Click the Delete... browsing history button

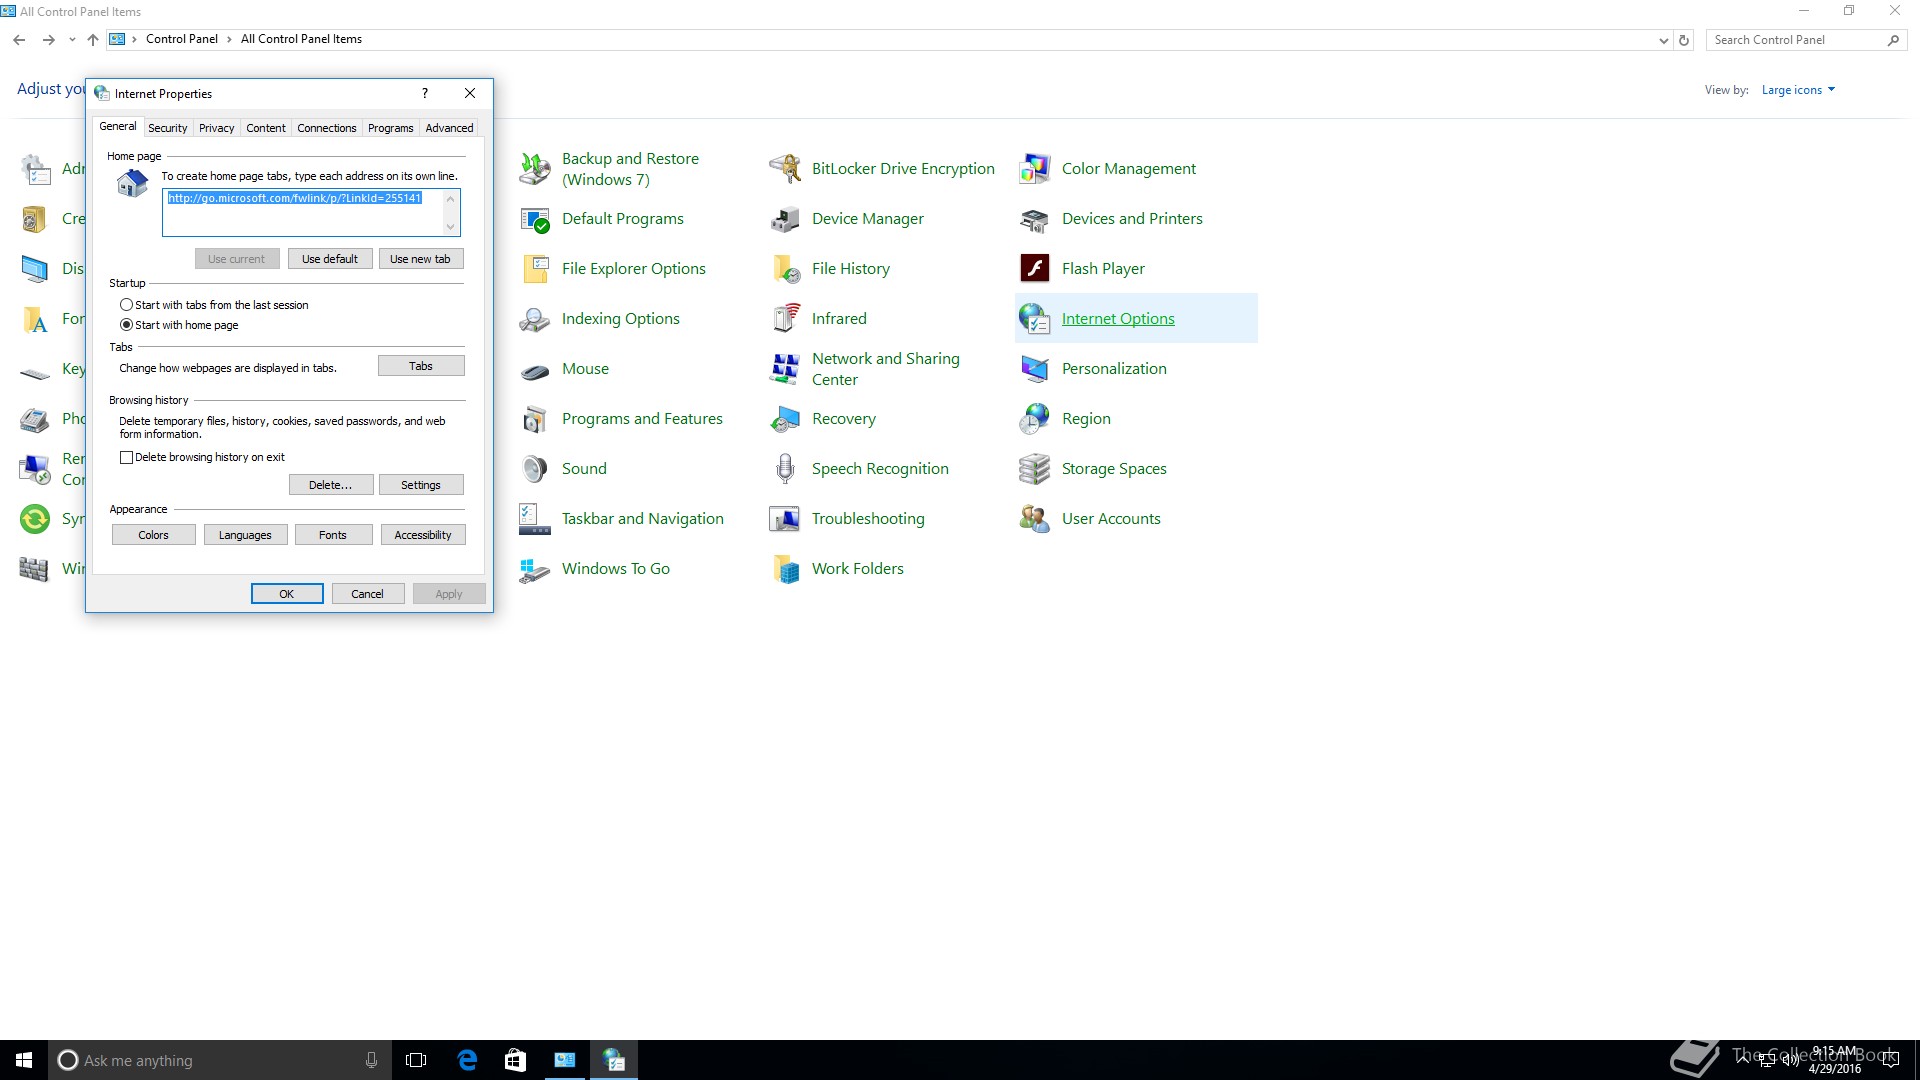[330, 485]
